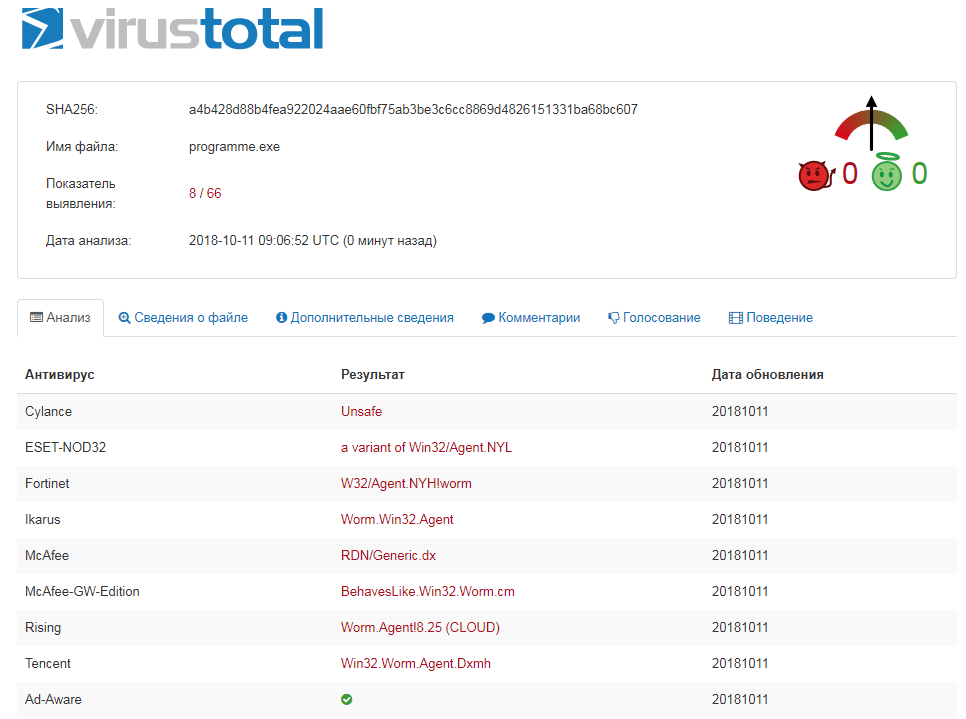Click the red malicious vote count 0
Image resolution: width=966 pixels, height=719 pixels.
coord(850,174)
